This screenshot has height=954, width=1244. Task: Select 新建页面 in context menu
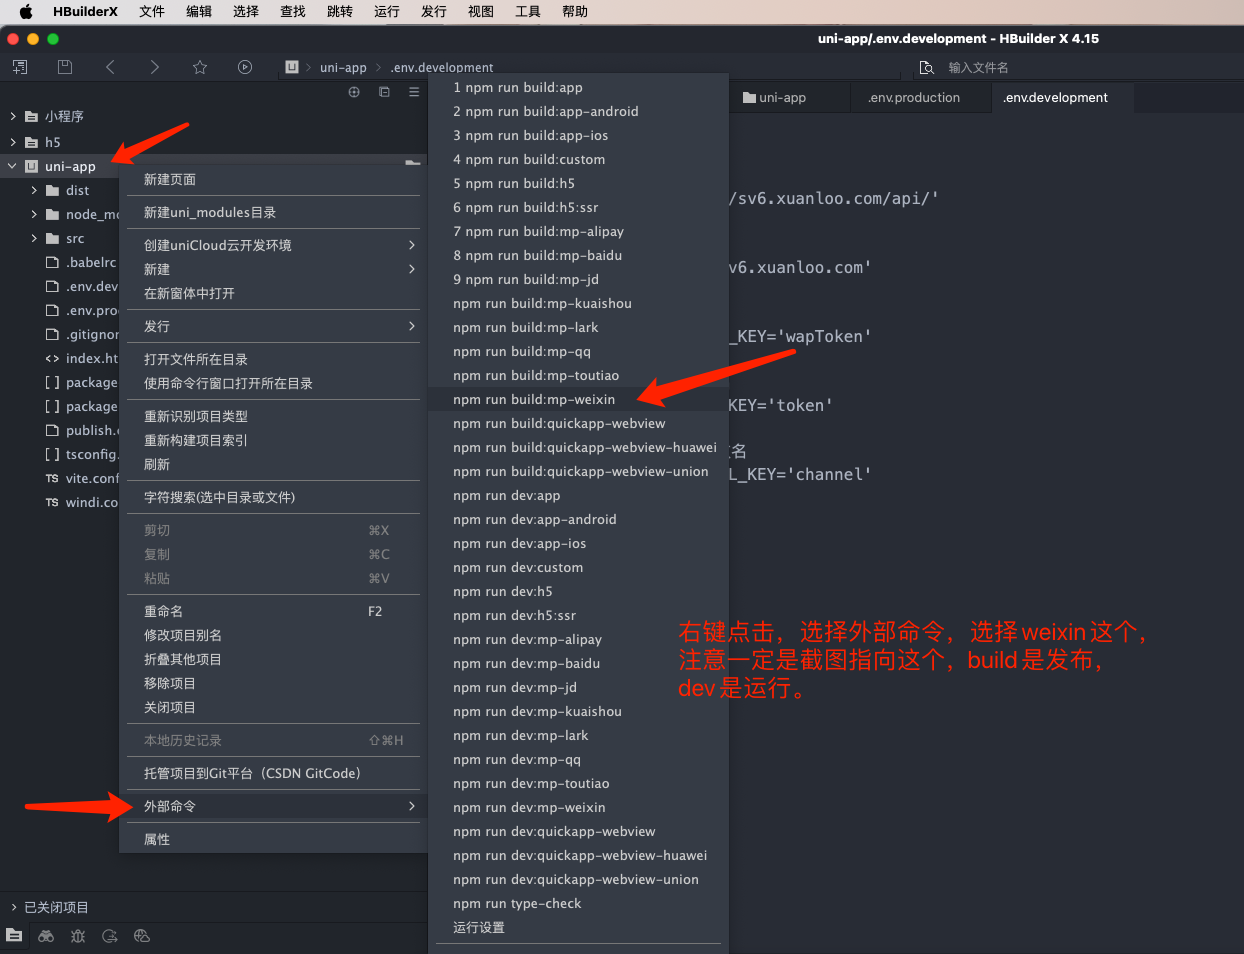click(x=273, y=179)
